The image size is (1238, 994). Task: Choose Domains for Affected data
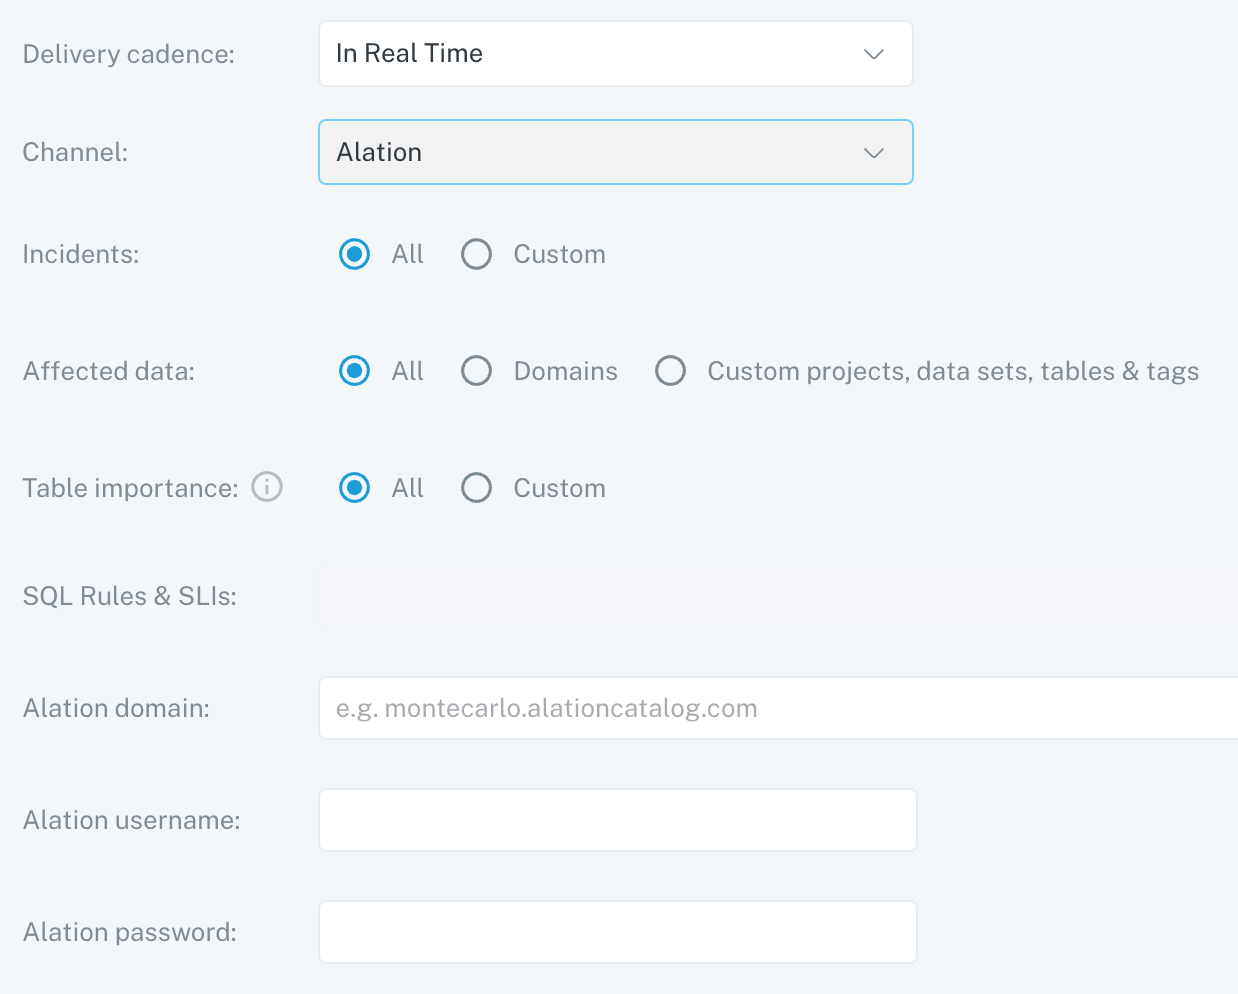(x=477, y=371)
